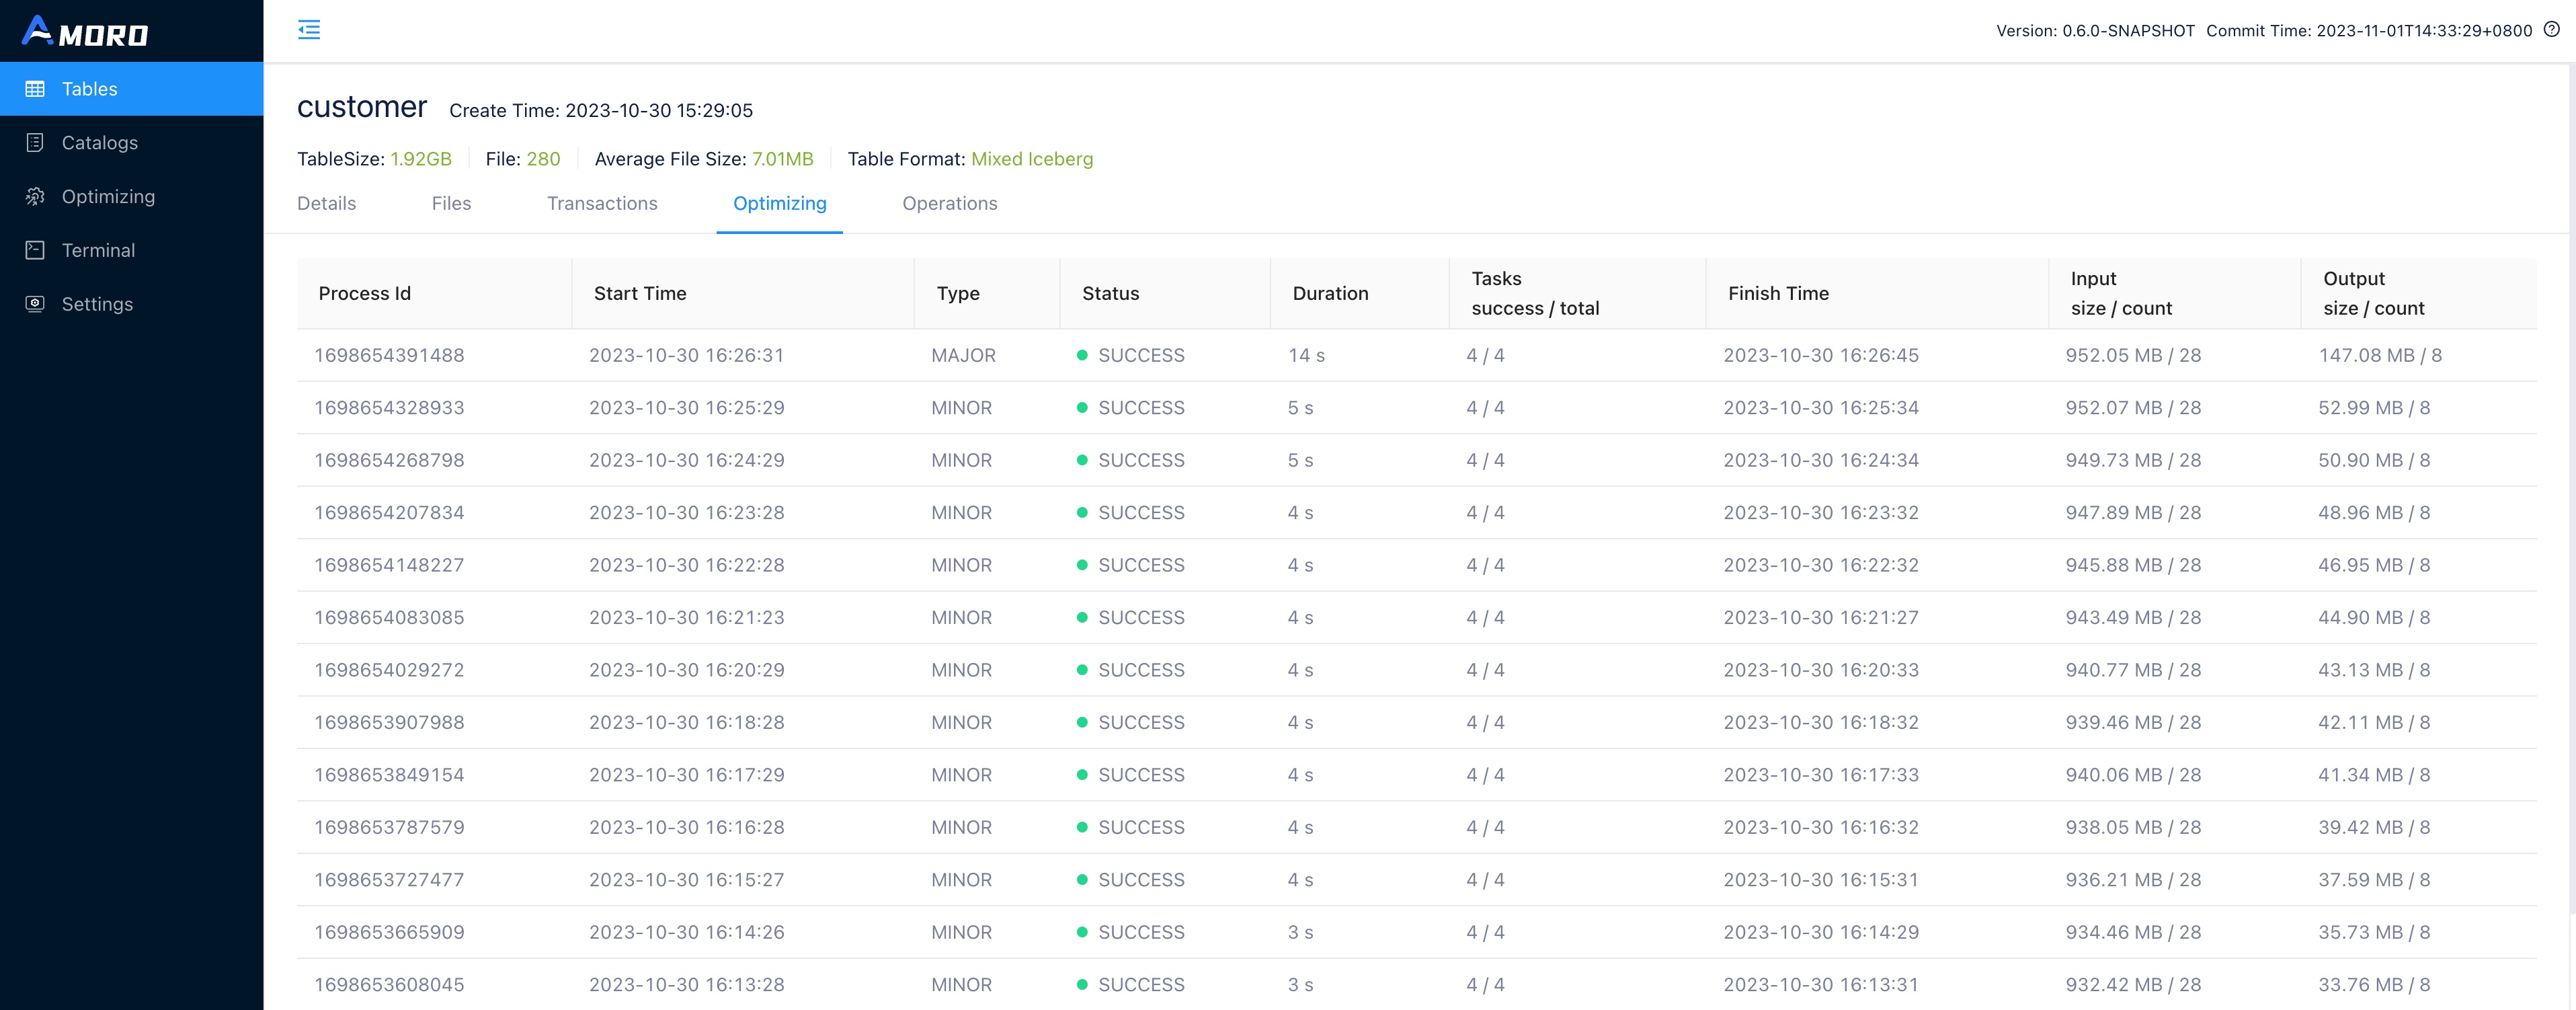
Task: Switch to the Files tab
Action: pos(451,203)
